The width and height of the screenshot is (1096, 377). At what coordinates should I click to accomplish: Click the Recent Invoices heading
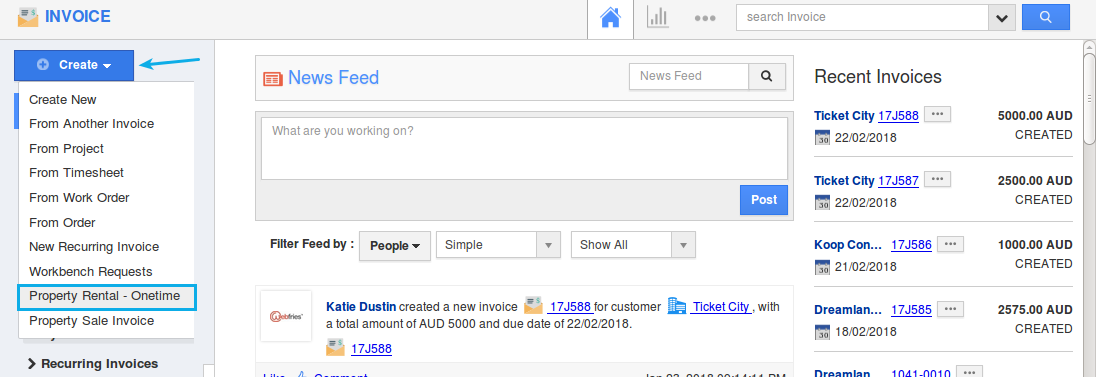(x=878, y=76)
